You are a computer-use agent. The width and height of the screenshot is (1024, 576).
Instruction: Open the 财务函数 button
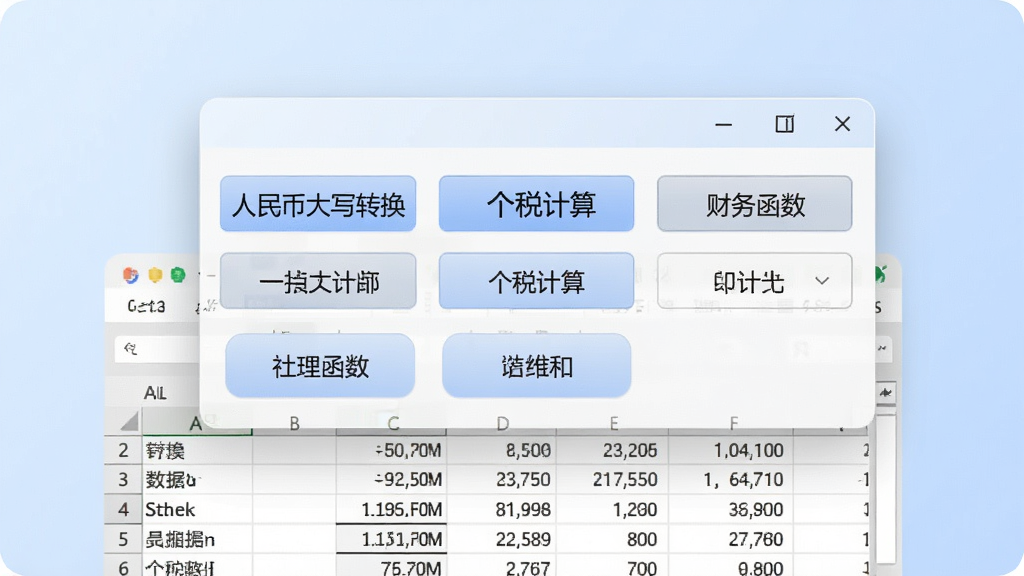point(754,204)
